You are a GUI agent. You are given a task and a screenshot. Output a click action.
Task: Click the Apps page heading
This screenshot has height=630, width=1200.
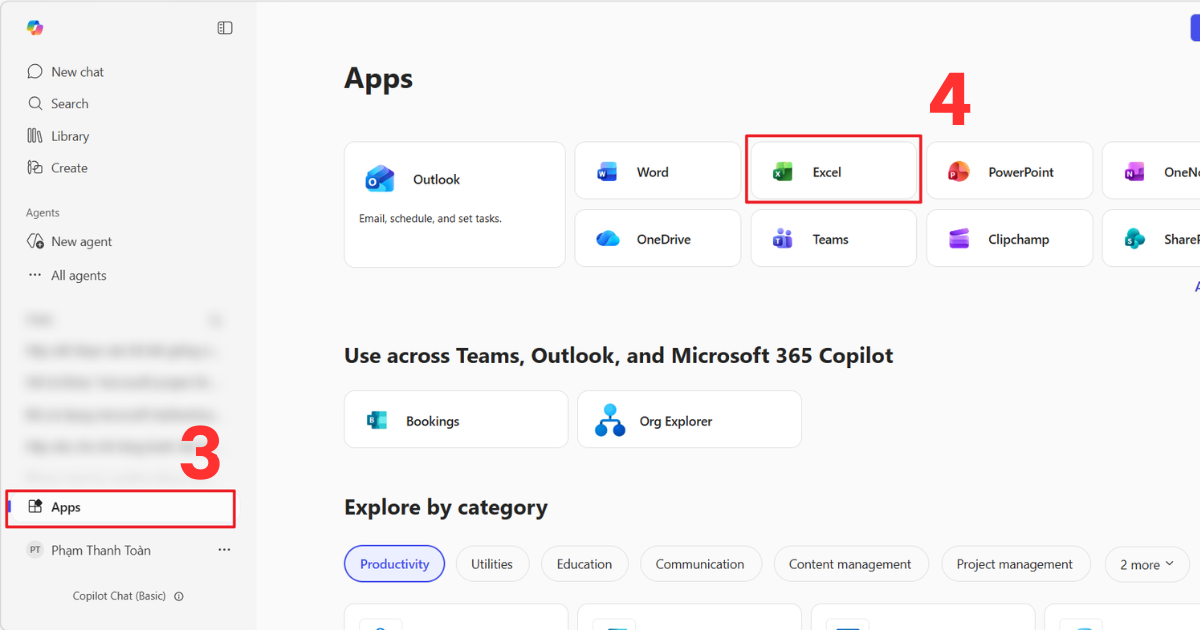[378, 79]
